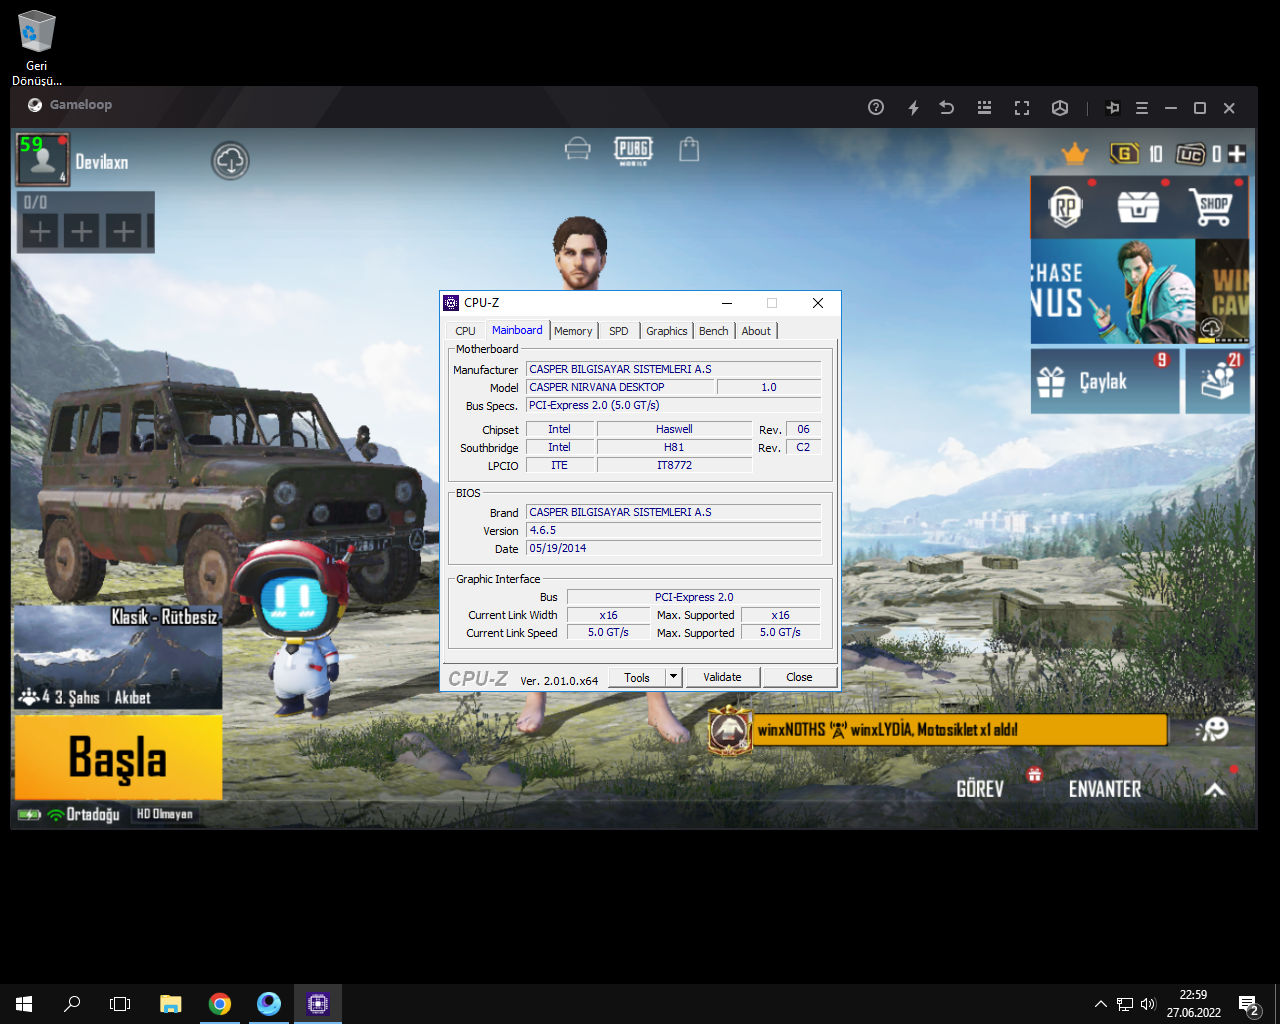Select the Mainboard tab in CPU-Z
Screen dimensions: 1280x1024
[517, 330]
